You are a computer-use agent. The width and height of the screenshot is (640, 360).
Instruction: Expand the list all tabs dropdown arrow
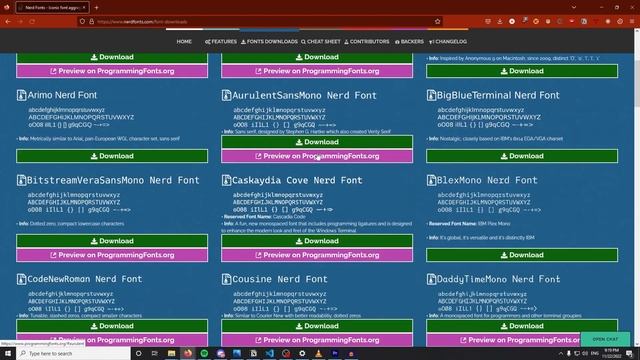coord(574,7)
